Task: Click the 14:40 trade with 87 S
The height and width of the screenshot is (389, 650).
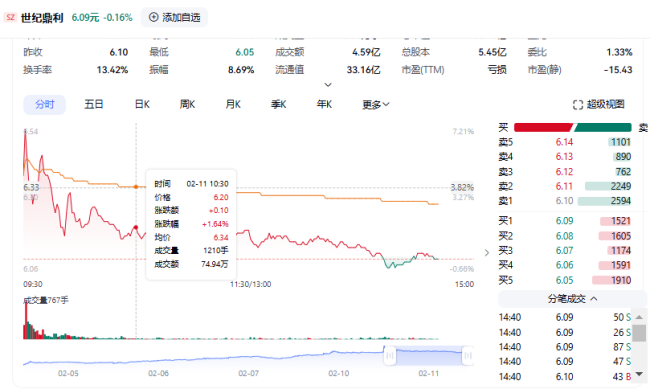Action: pos(565,347)
